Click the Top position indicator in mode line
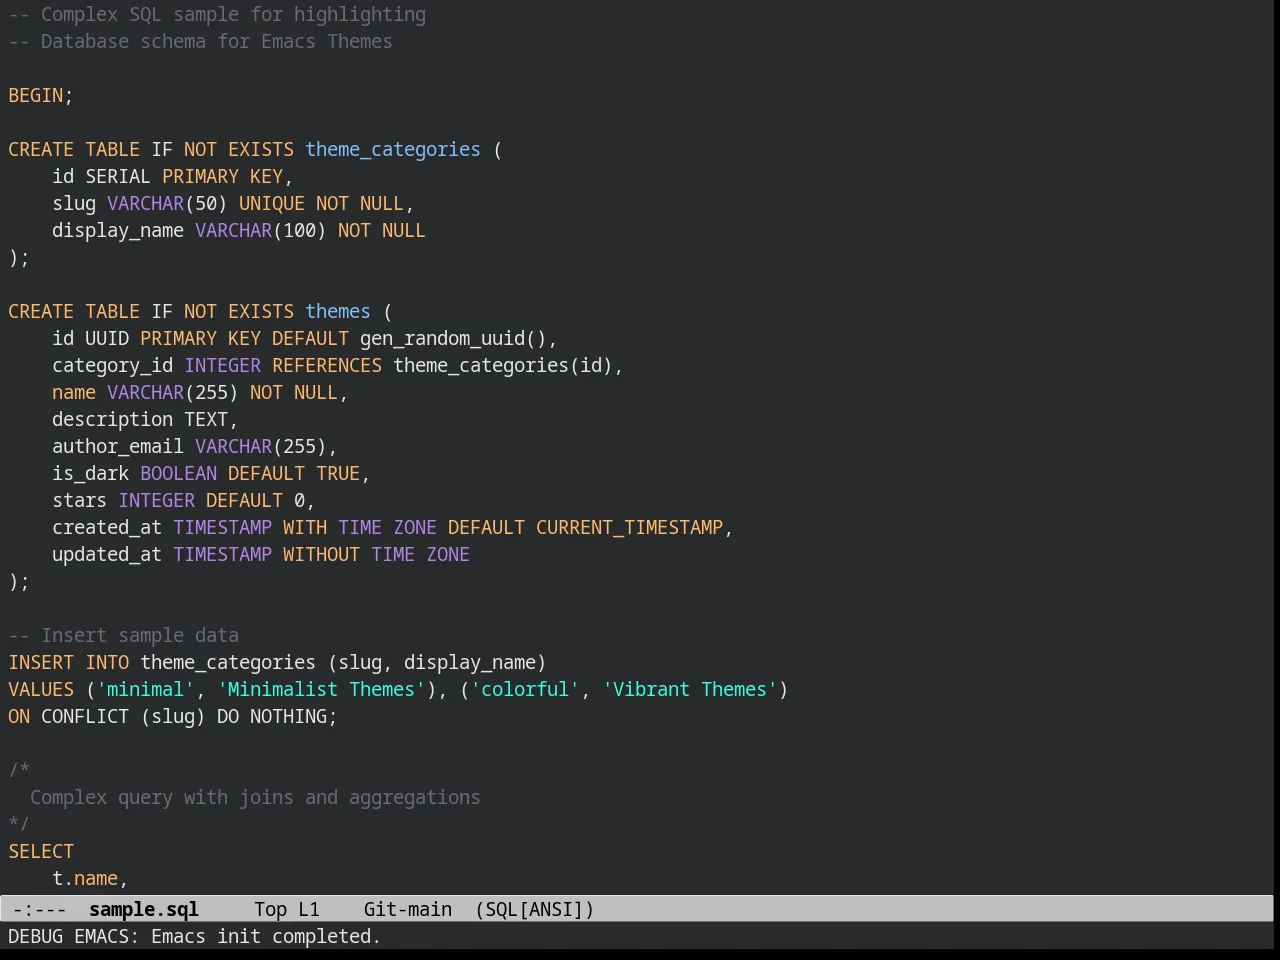 tap(270, 909)
